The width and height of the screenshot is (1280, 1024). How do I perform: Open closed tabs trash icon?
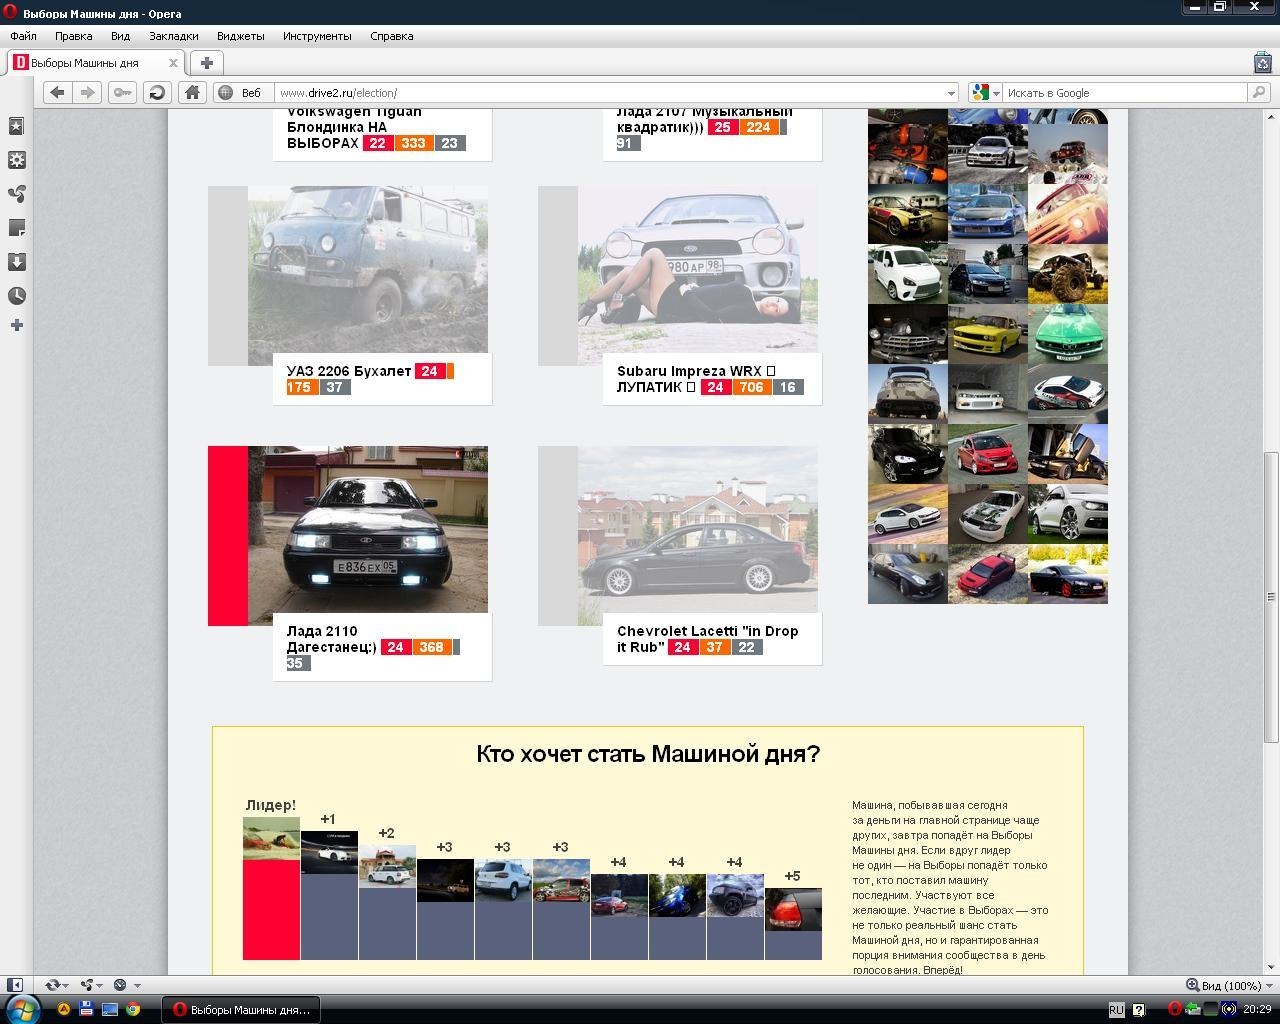pyautogui.click(x=1262, y=62)
